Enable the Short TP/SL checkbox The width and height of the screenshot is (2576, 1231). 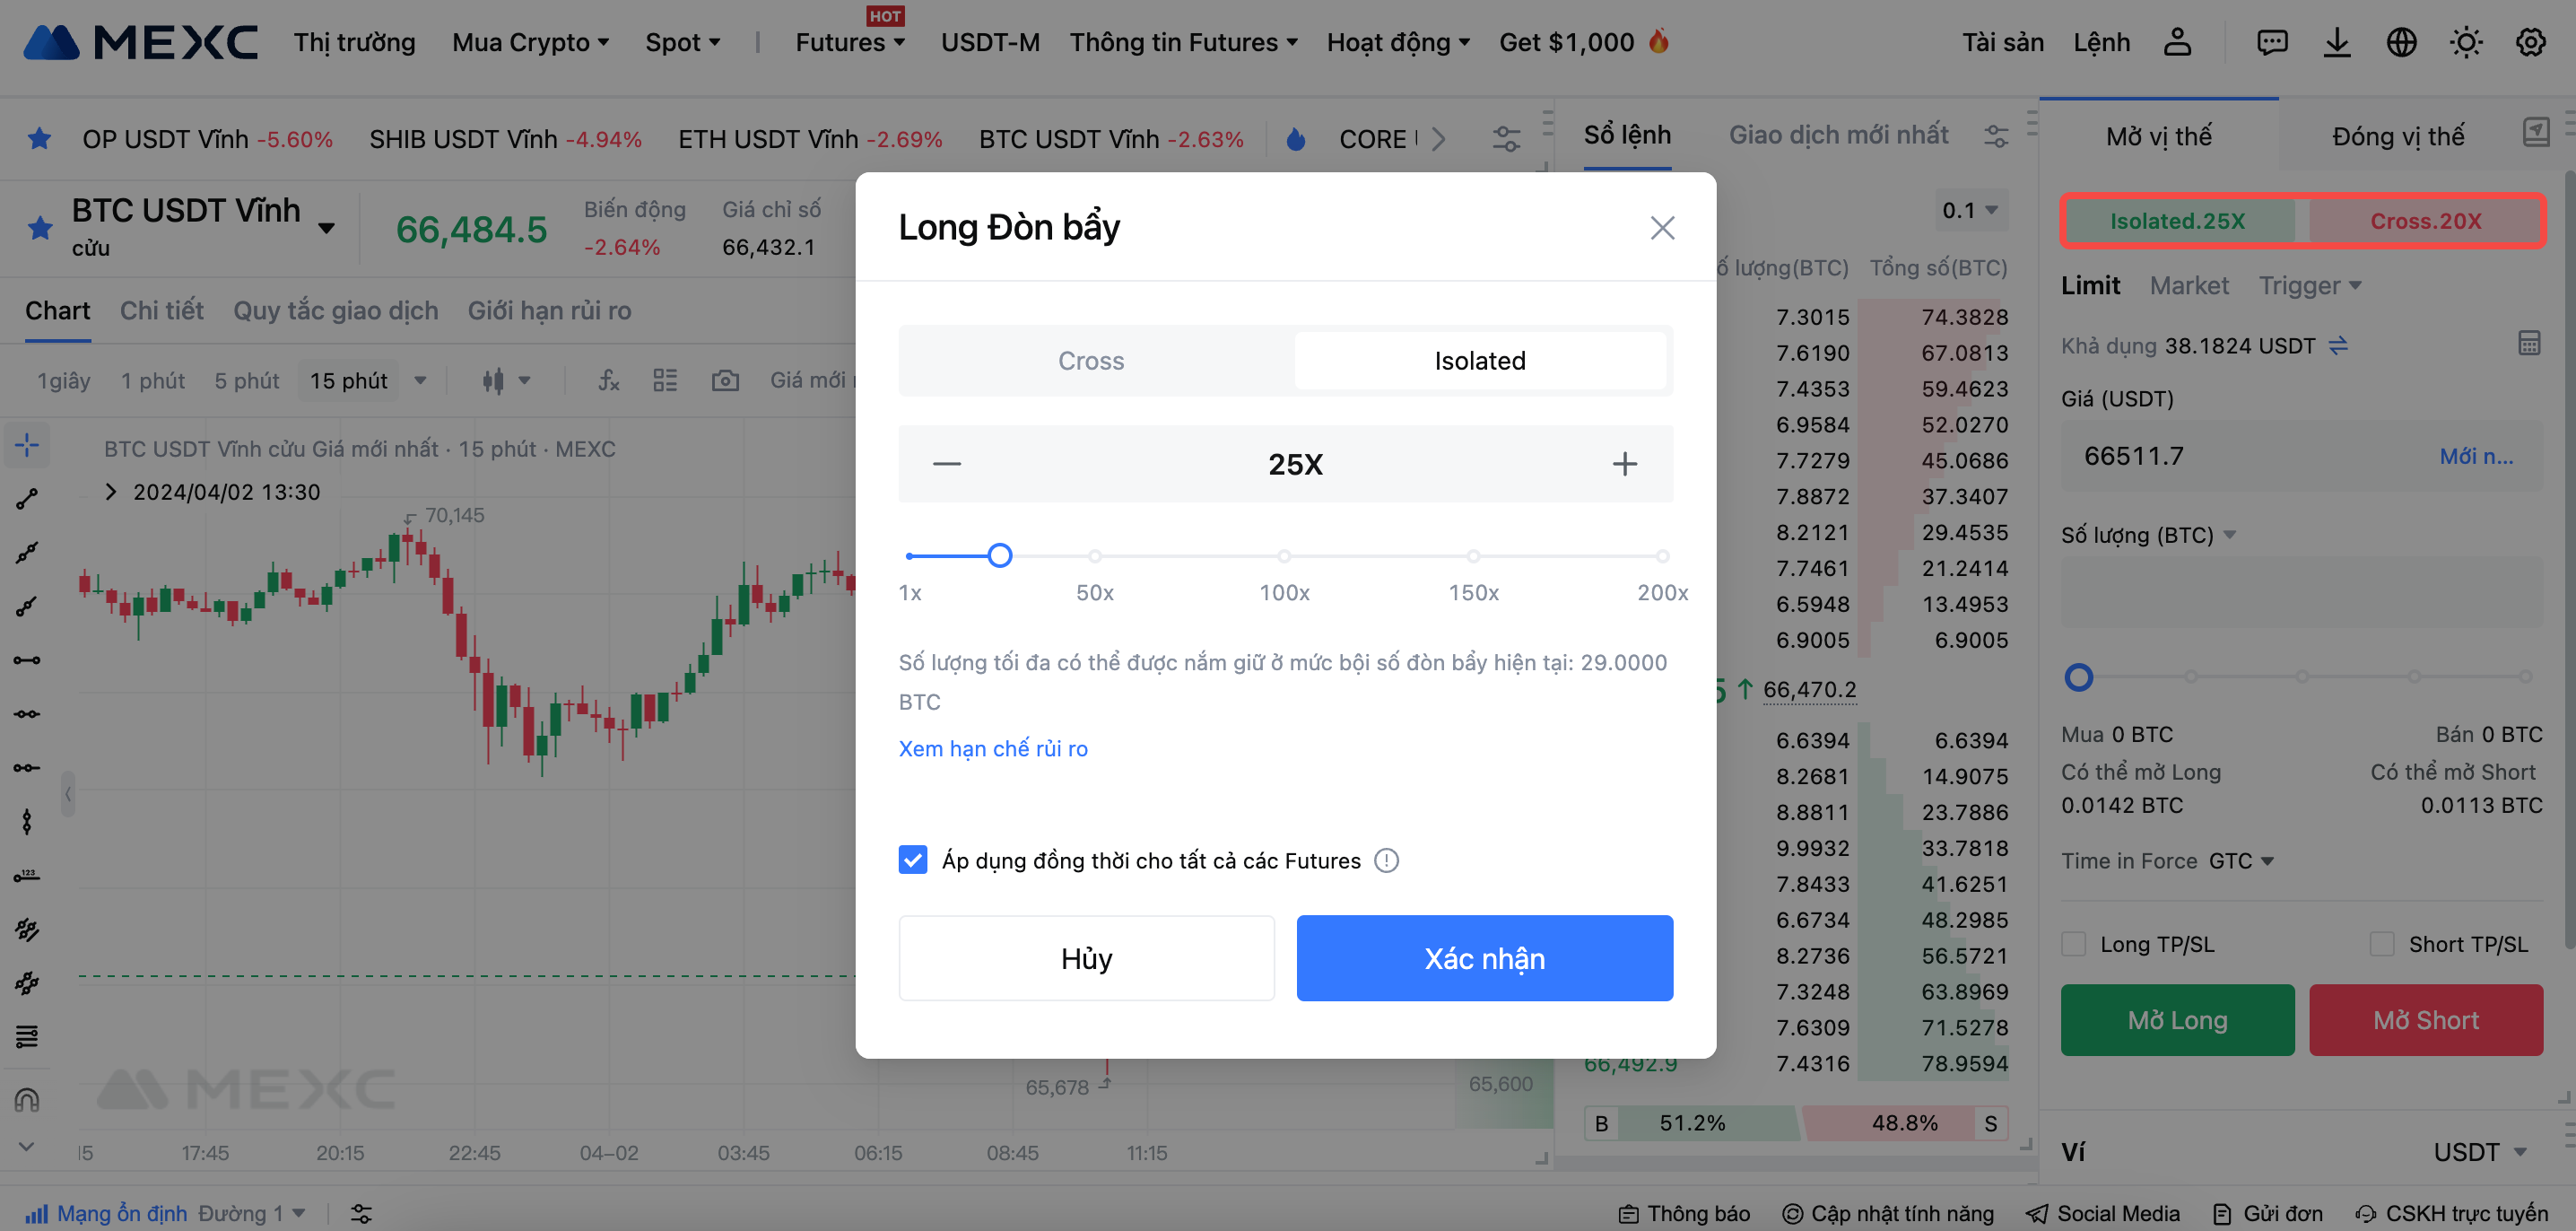(2382, 944)
